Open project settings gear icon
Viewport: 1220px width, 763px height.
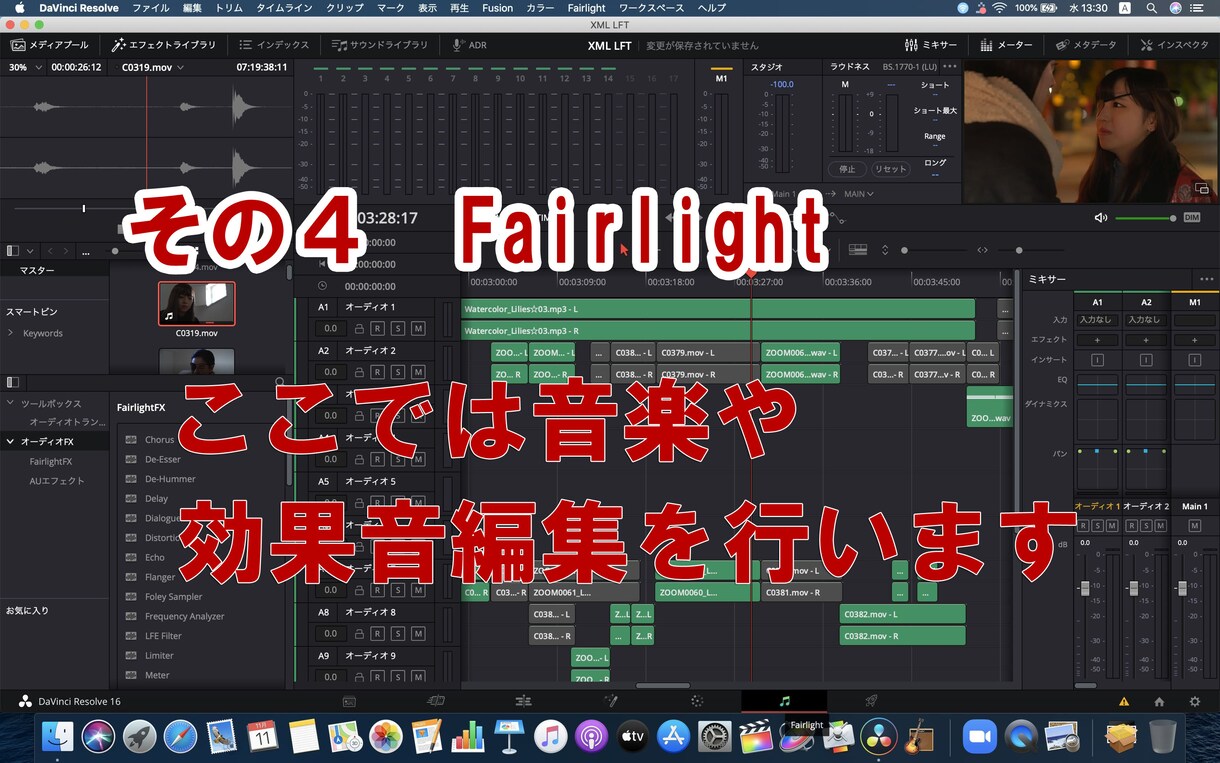pyautogui.click(x=1194, y=702)
